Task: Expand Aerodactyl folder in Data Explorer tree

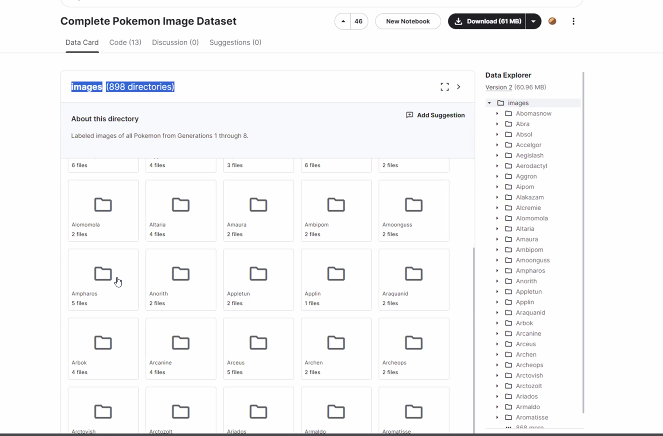Action: [497, 166]
